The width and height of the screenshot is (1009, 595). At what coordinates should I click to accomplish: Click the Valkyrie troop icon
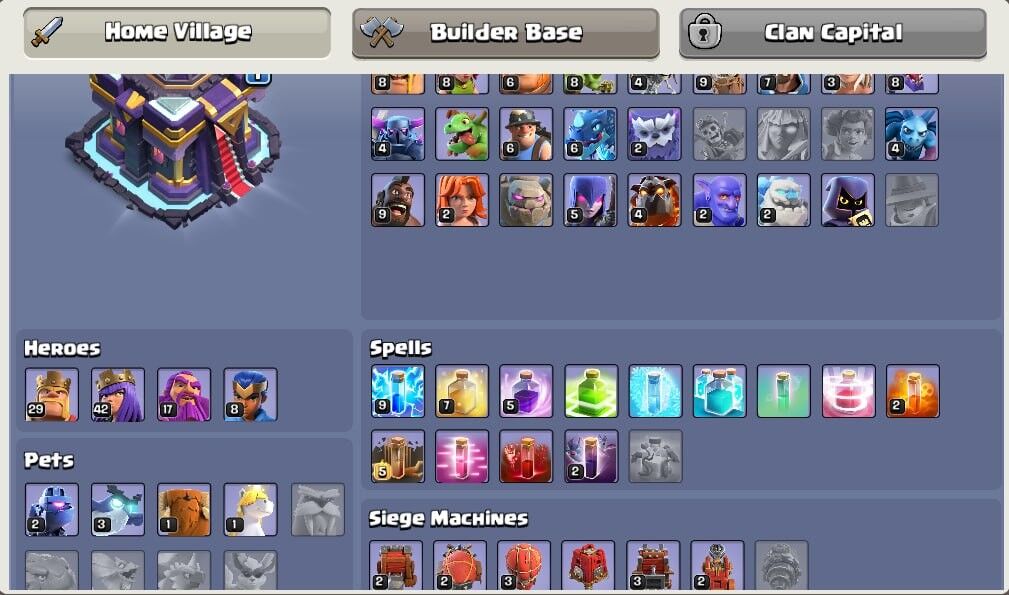click(x=462, y=200)
